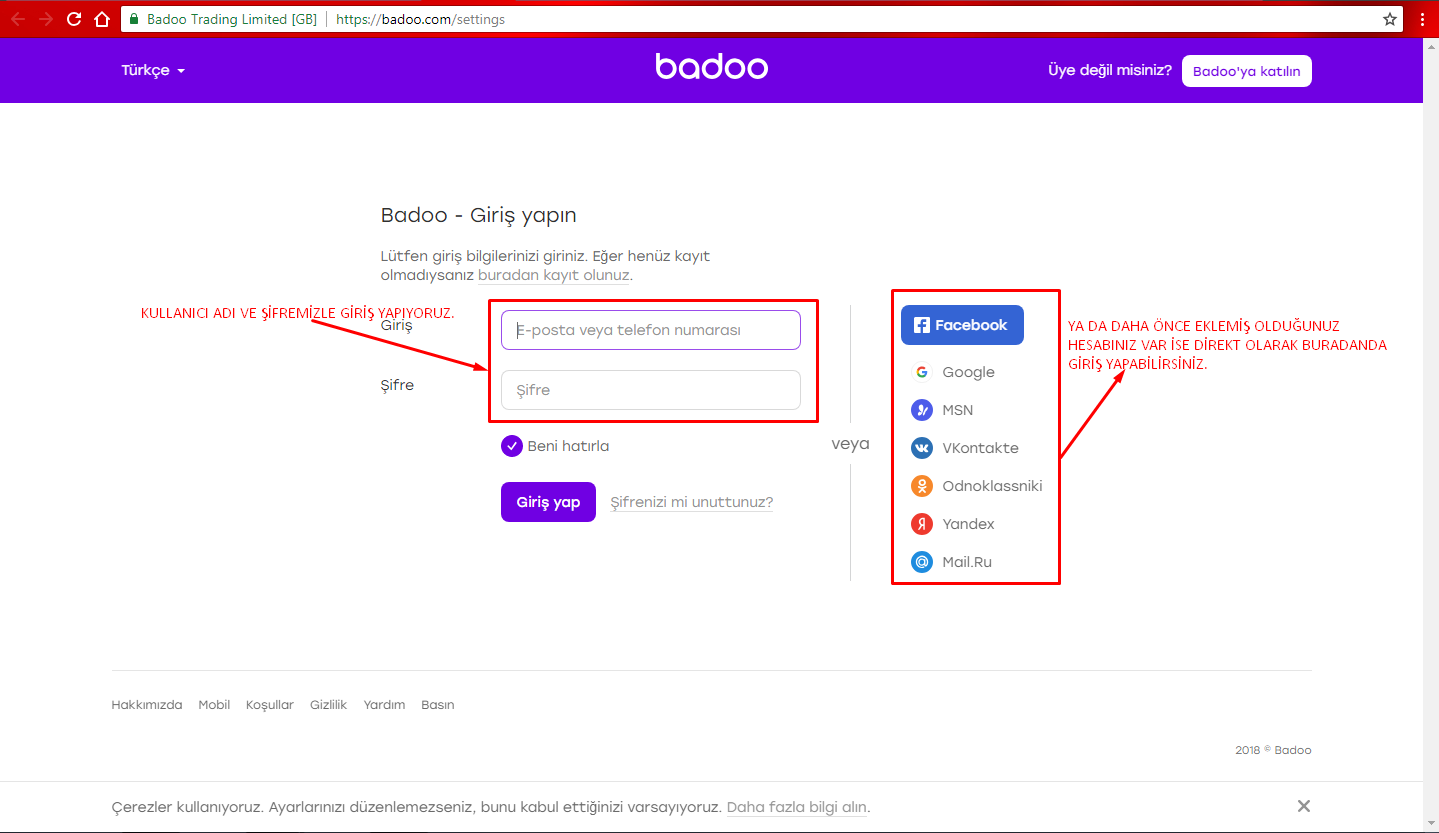The image size is (1439, 833).
Task: Open the Koşullar footer link
Action: point(270,705)
